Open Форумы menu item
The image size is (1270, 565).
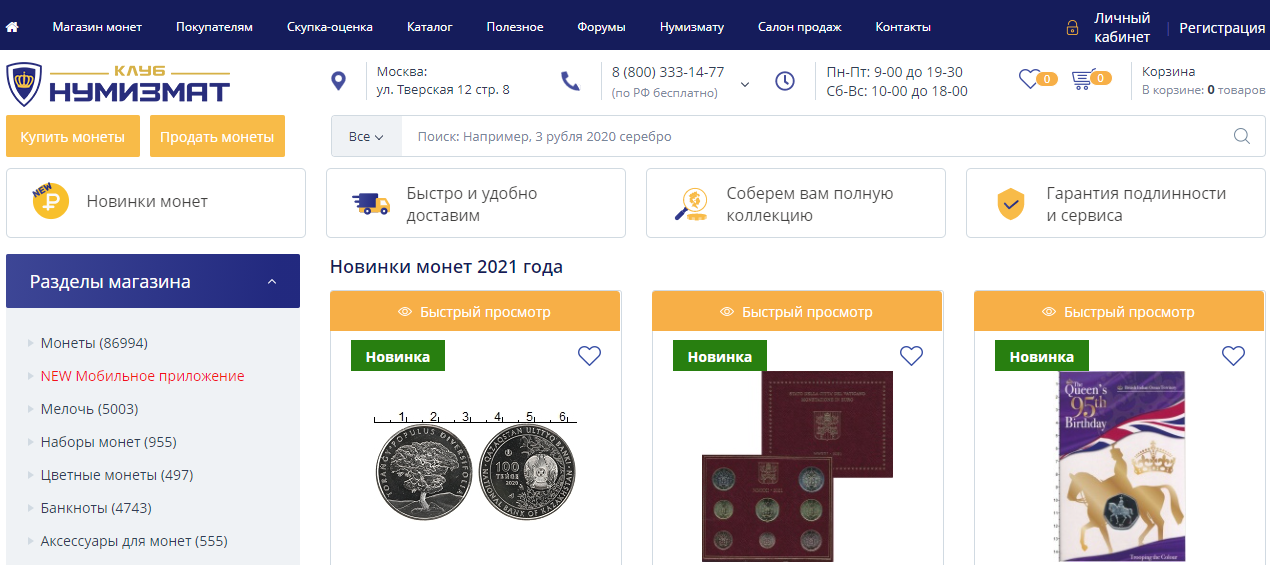601,27
